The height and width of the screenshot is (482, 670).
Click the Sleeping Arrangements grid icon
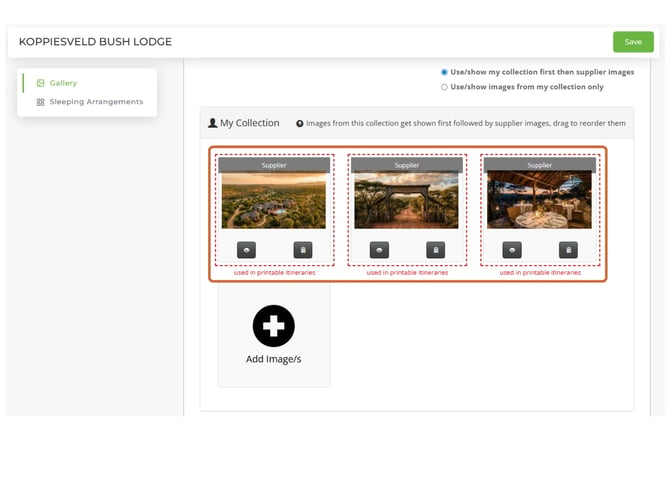pos(40,102)
